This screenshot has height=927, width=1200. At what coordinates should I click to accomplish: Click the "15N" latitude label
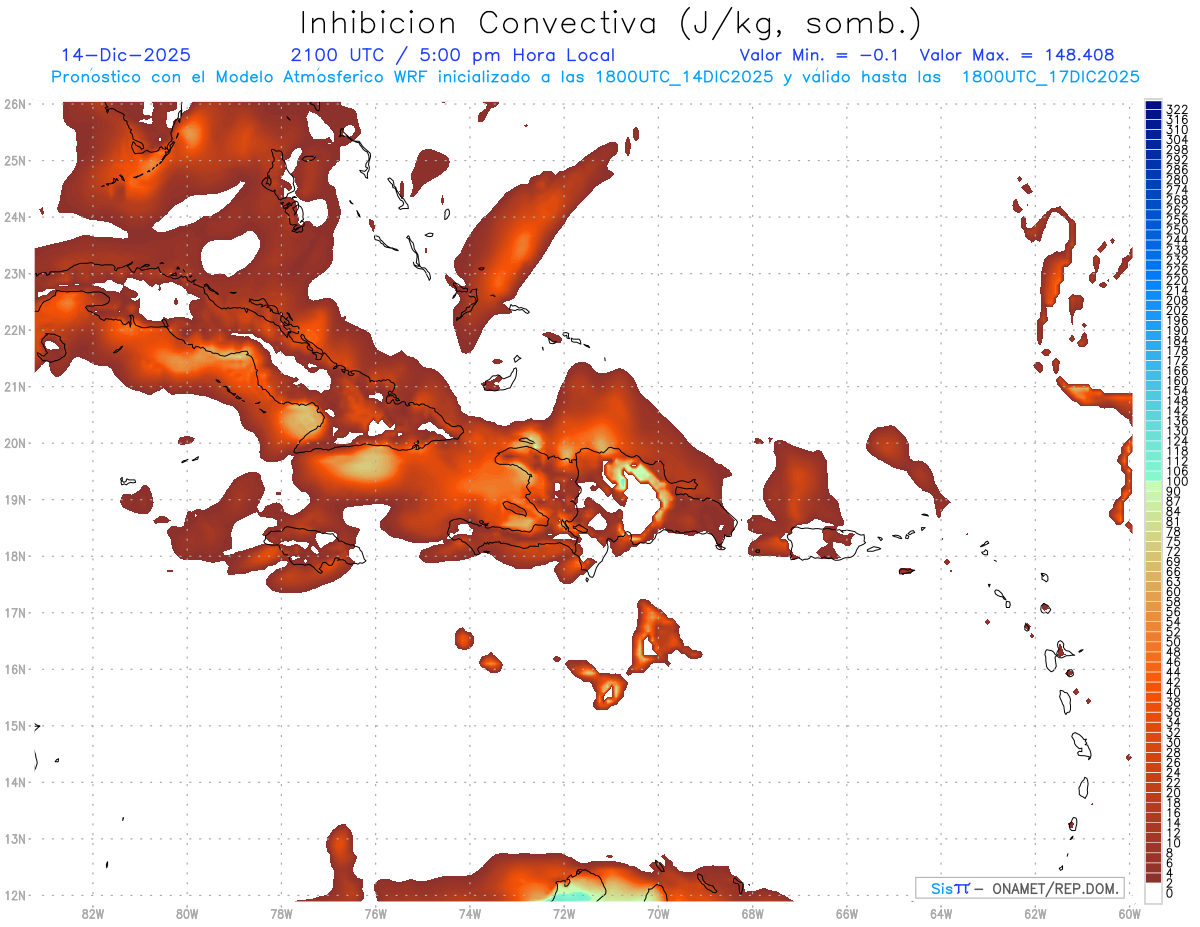point(14,725)
